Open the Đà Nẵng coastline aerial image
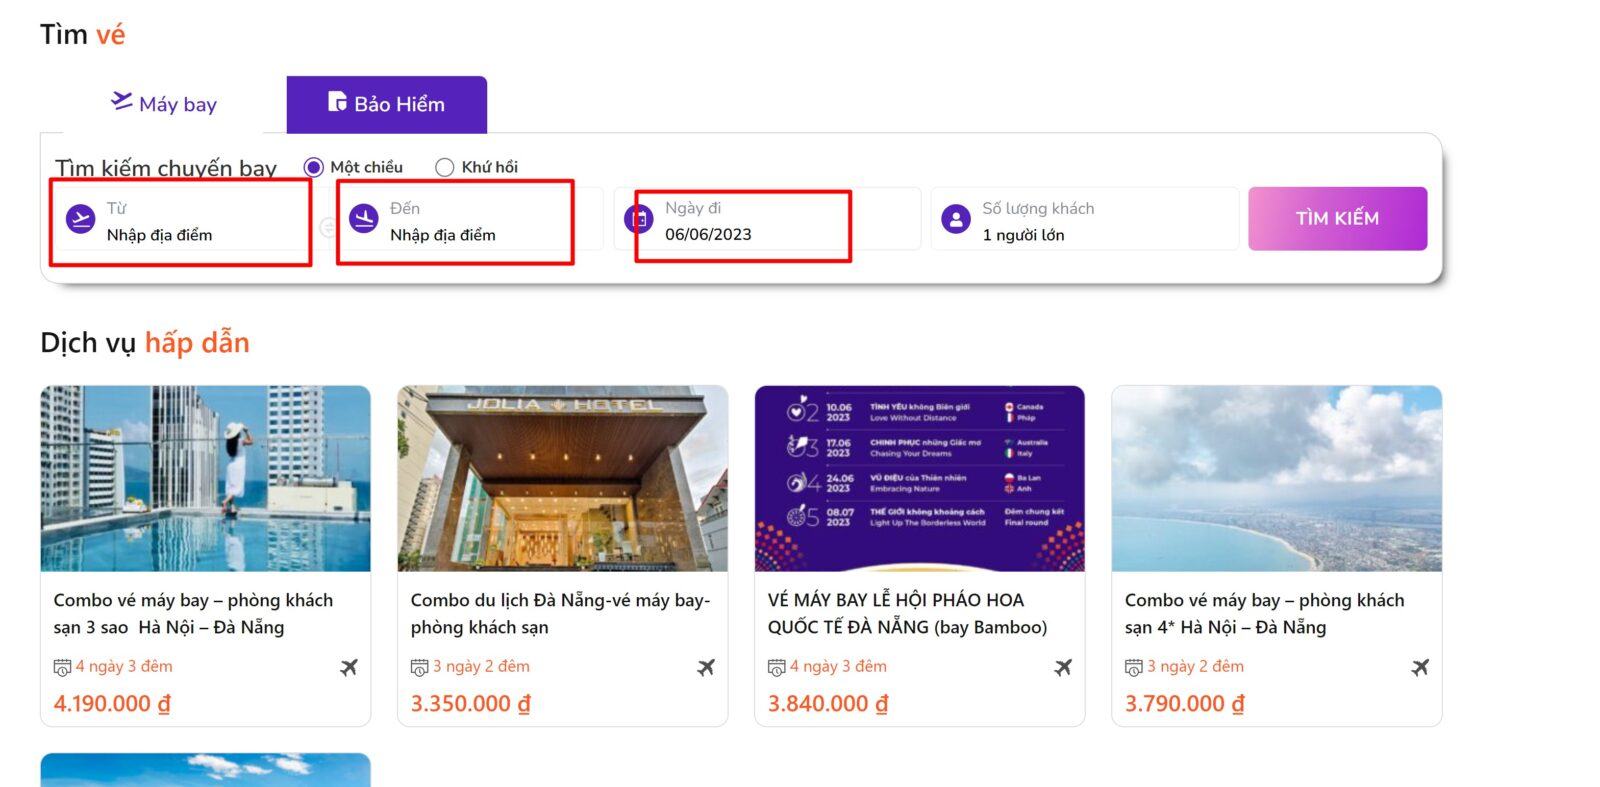 [1277, 479]
